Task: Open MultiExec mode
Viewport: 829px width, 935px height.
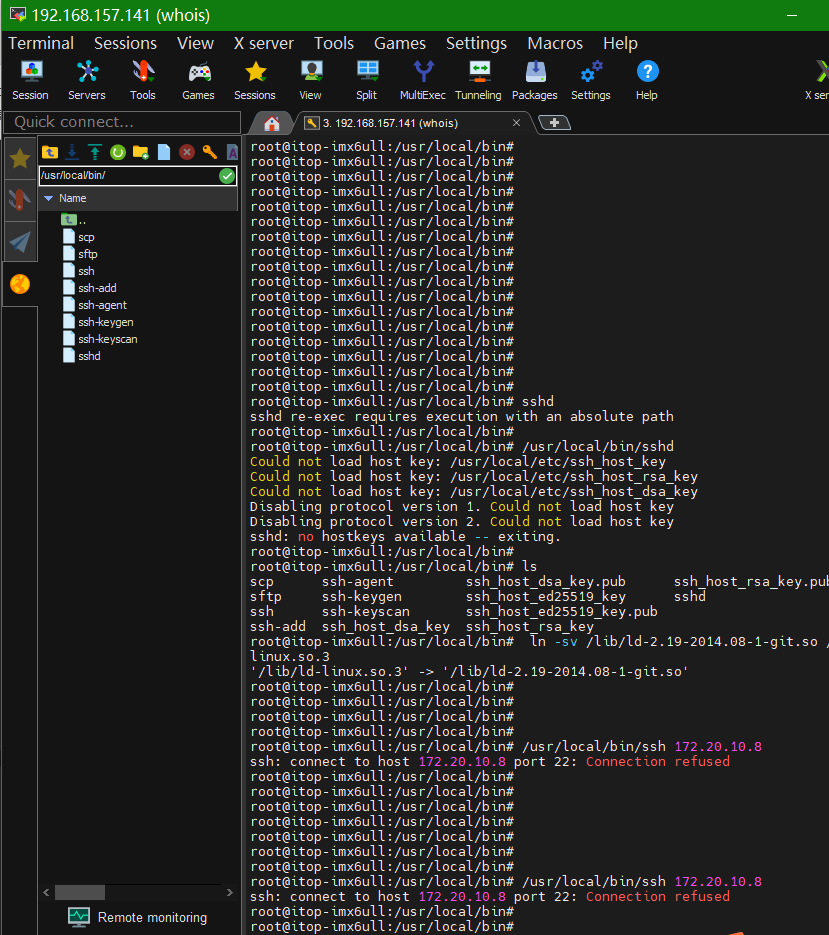Action: point(422,81)
